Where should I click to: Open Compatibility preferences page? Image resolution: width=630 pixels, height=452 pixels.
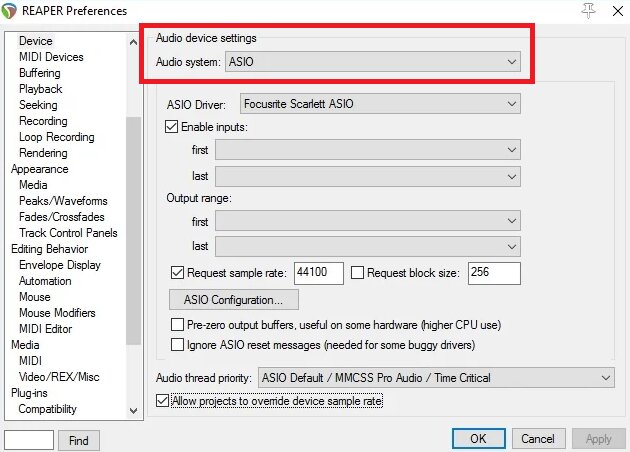point(47,409)
